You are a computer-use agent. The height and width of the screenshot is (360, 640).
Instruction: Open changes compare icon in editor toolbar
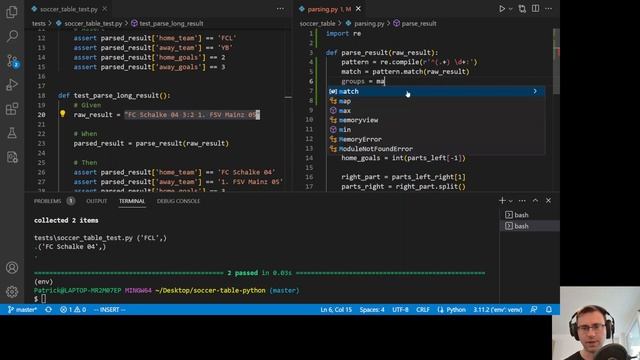[x=522, y=9]
